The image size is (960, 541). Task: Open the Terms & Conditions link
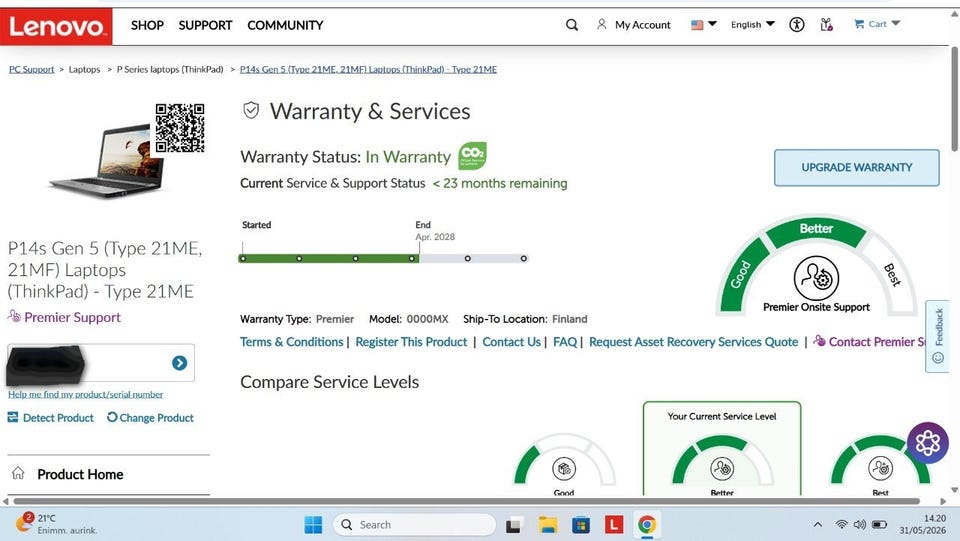click(291, 342)
